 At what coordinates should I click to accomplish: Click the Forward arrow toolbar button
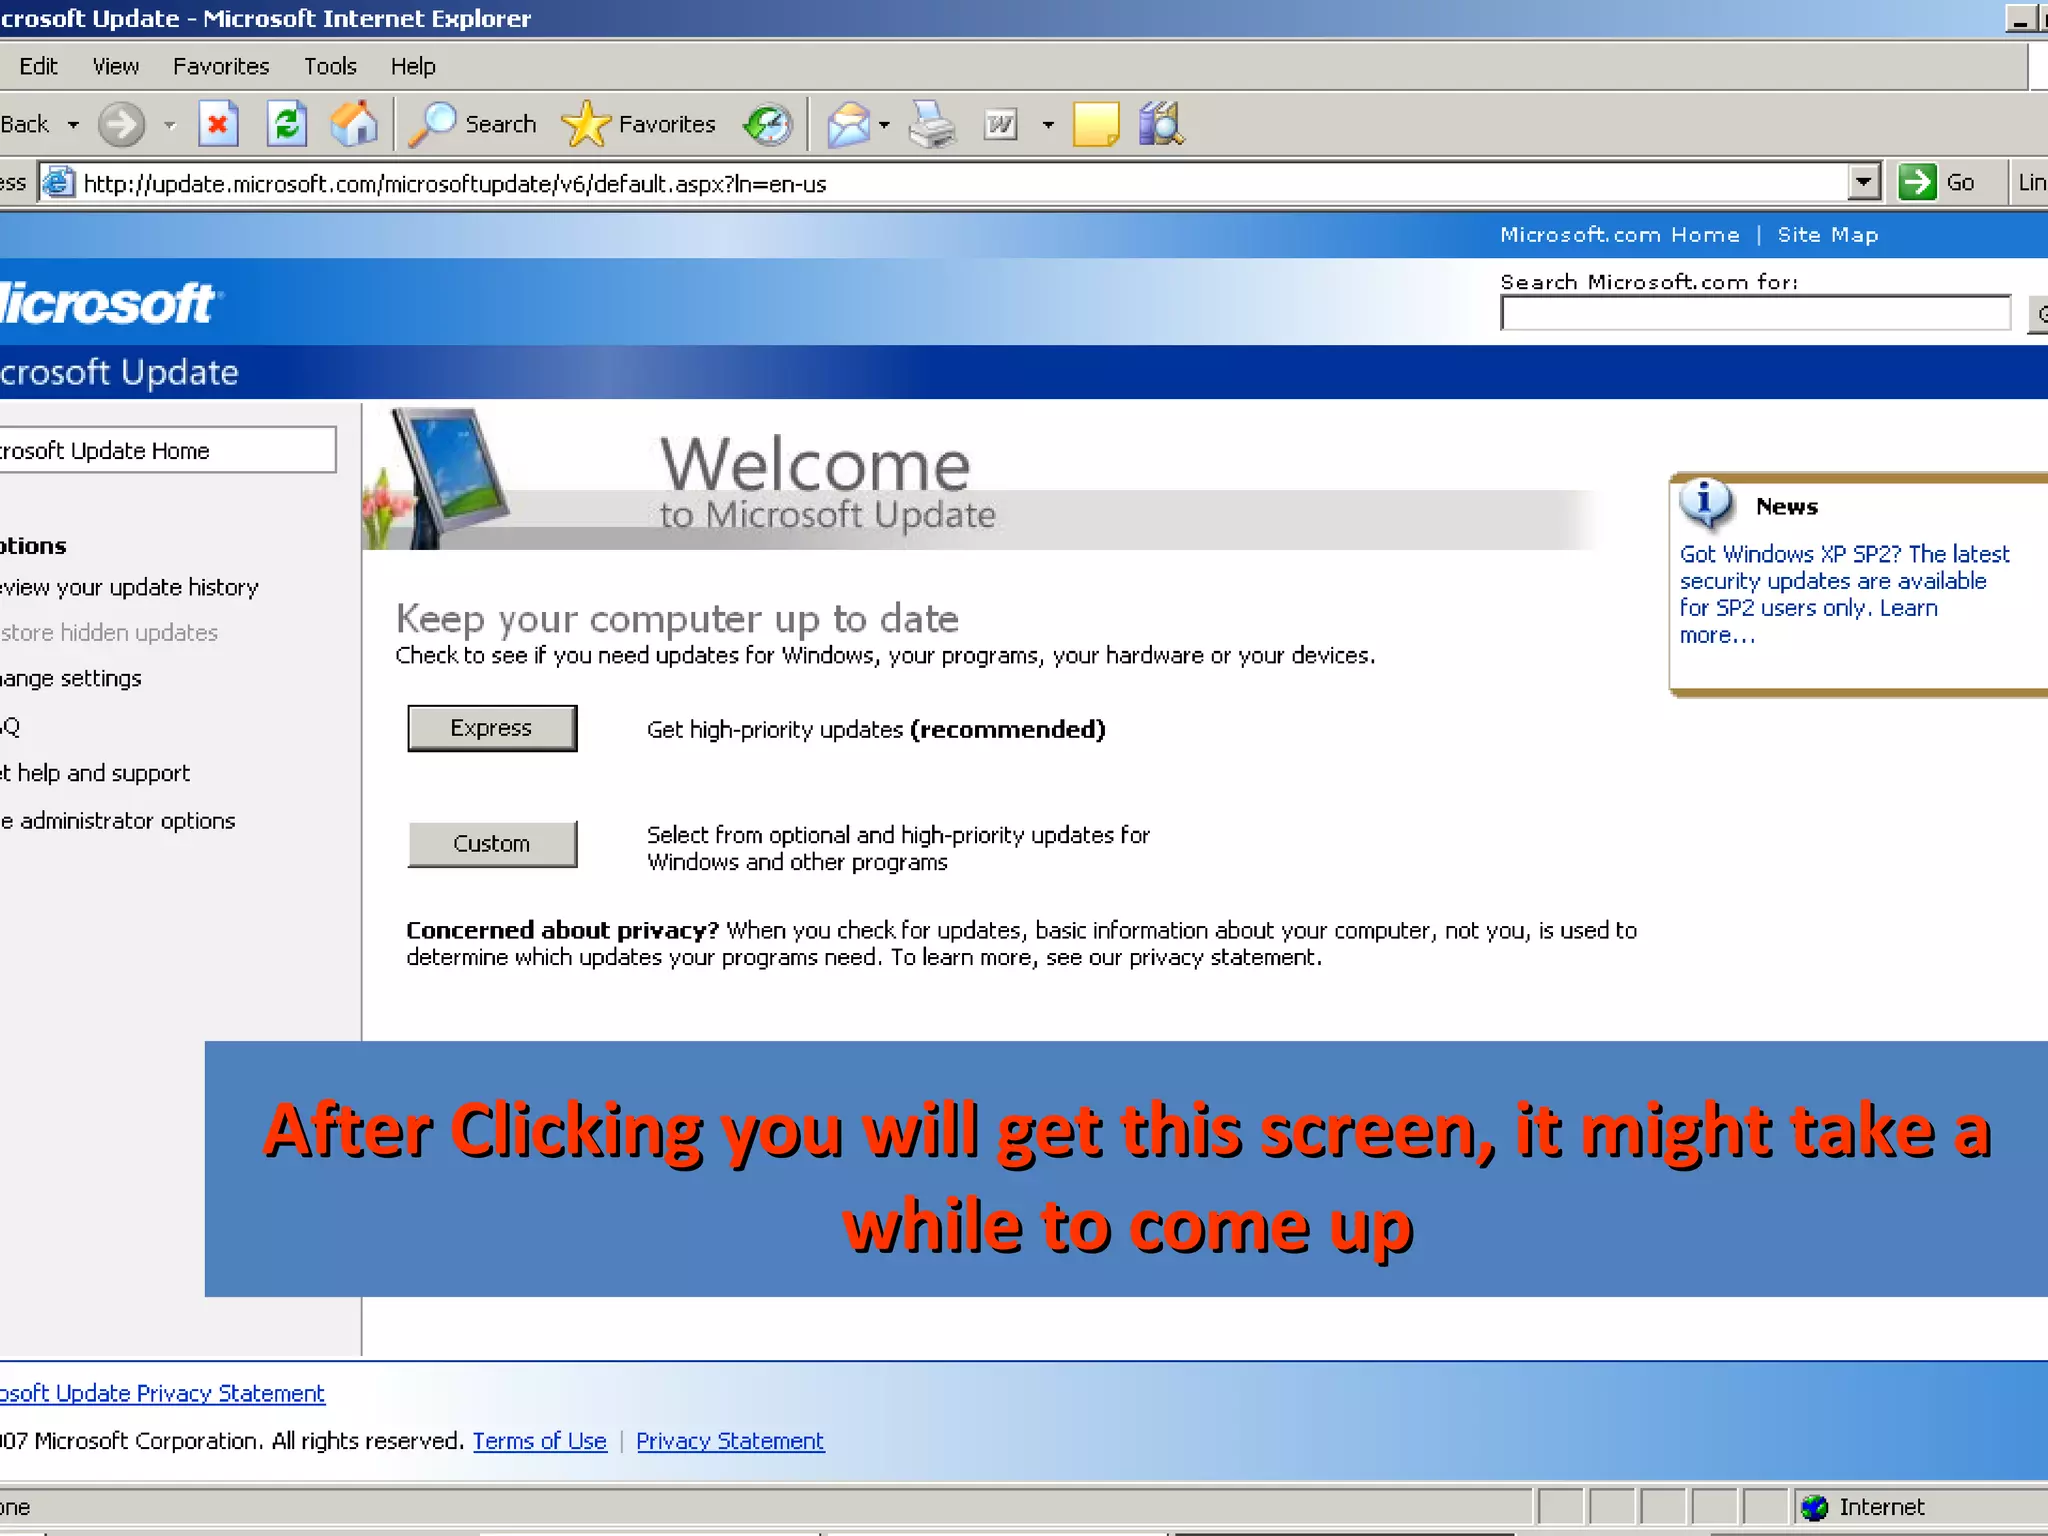[x=121, y=124]
